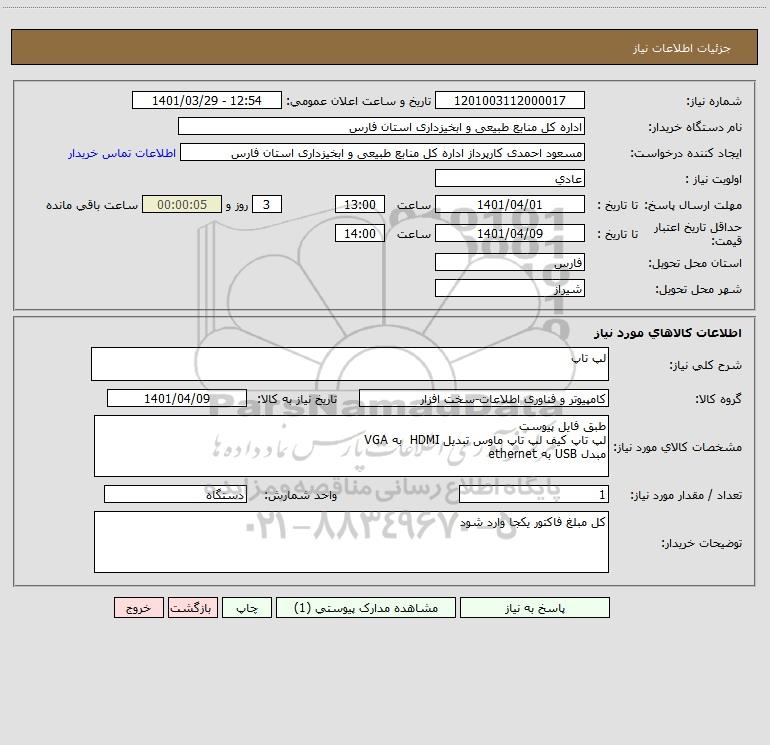
Task: Click the buyer notes text area
Action: coord(351,542)
